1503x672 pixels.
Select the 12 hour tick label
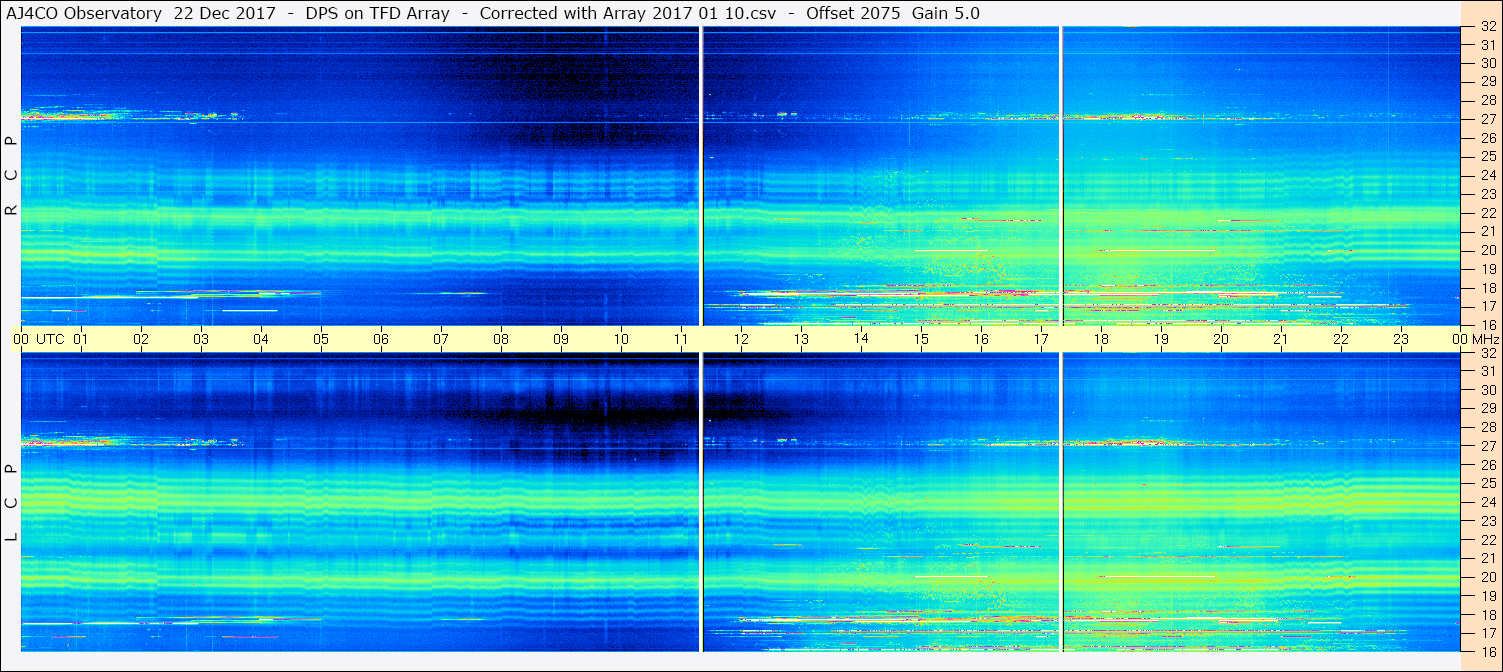(741, 339)
